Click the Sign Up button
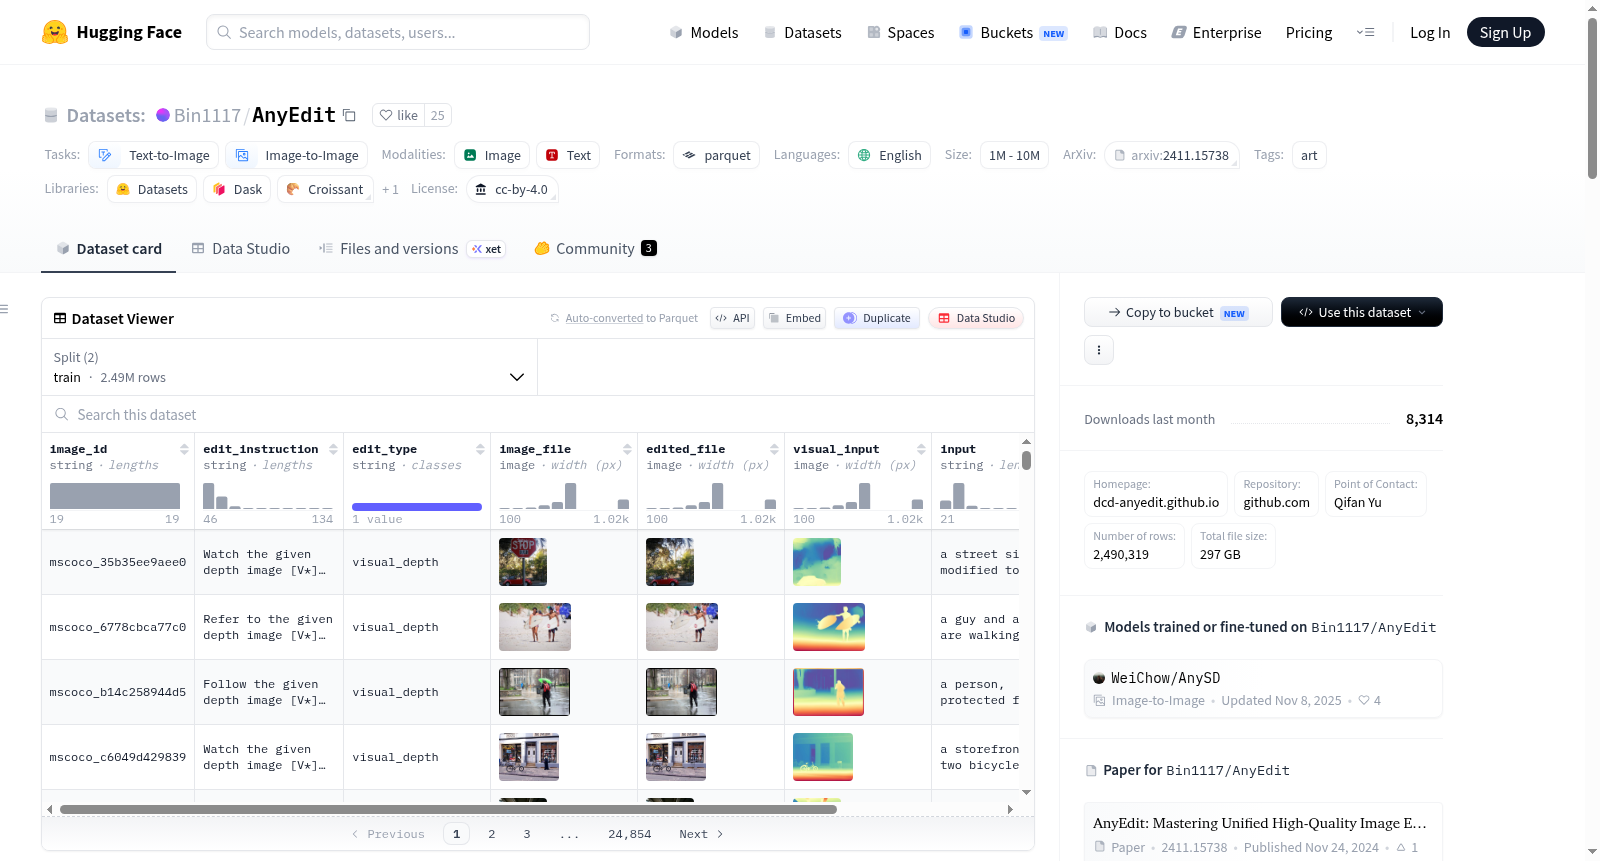1600x861 pixels. [1505, 32]
